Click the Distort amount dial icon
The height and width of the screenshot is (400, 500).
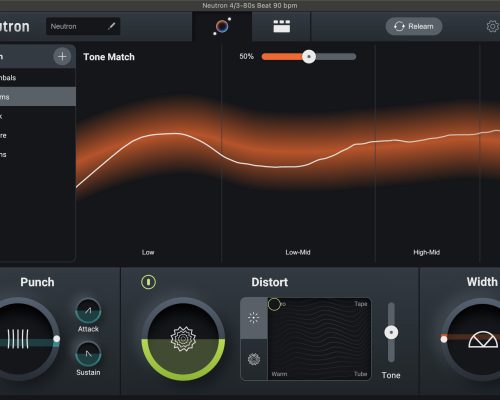click(x=183, y=339)
